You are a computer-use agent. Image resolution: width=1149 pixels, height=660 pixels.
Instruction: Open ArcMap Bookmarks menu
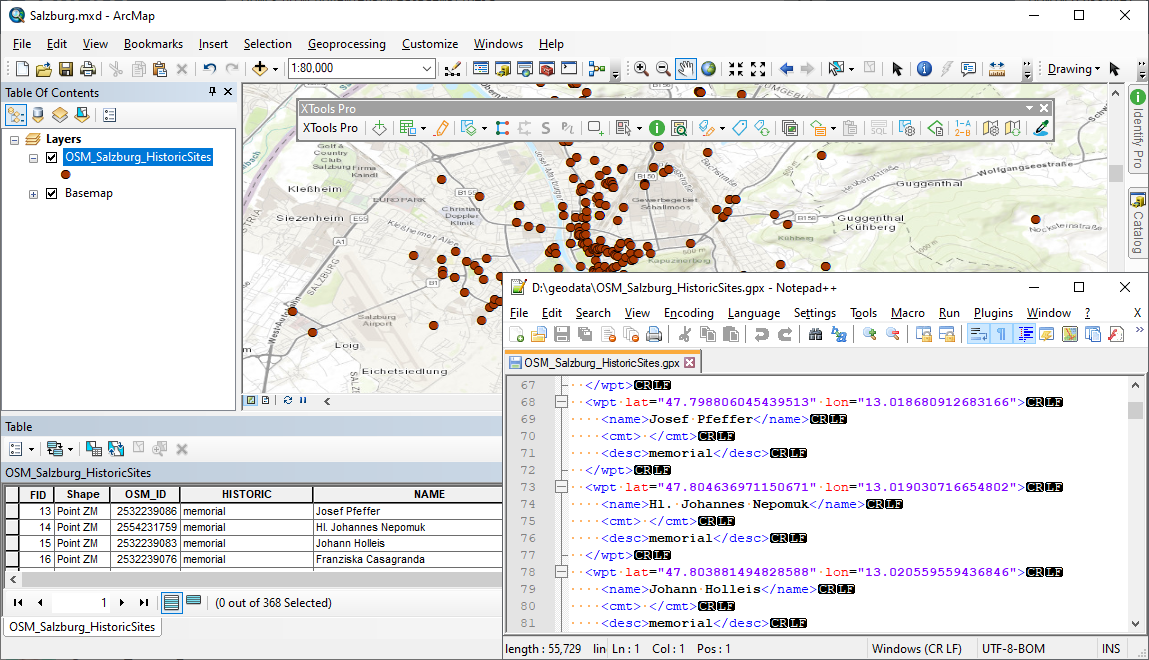pyautogui.click(x=153, y=44)
